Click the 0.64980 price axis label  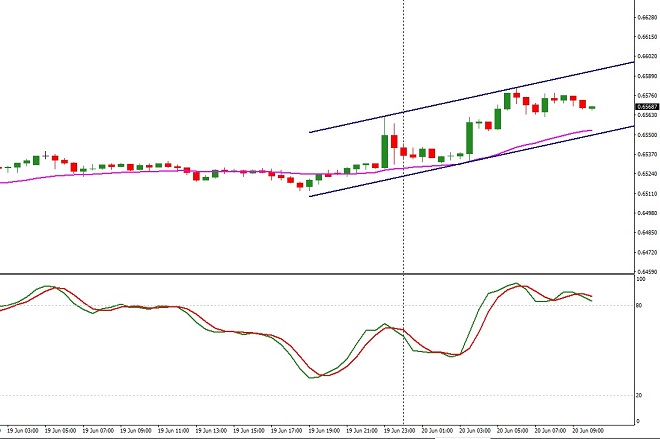click(x=647, y=213)
